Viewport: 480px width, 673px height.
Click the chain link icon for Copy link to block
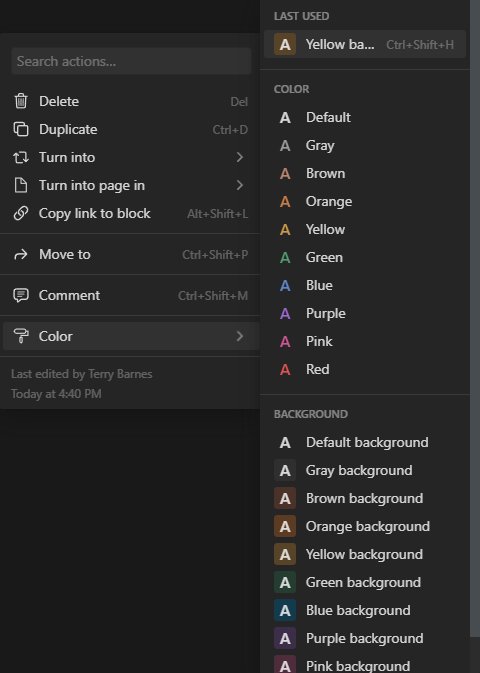click(21, 213)
